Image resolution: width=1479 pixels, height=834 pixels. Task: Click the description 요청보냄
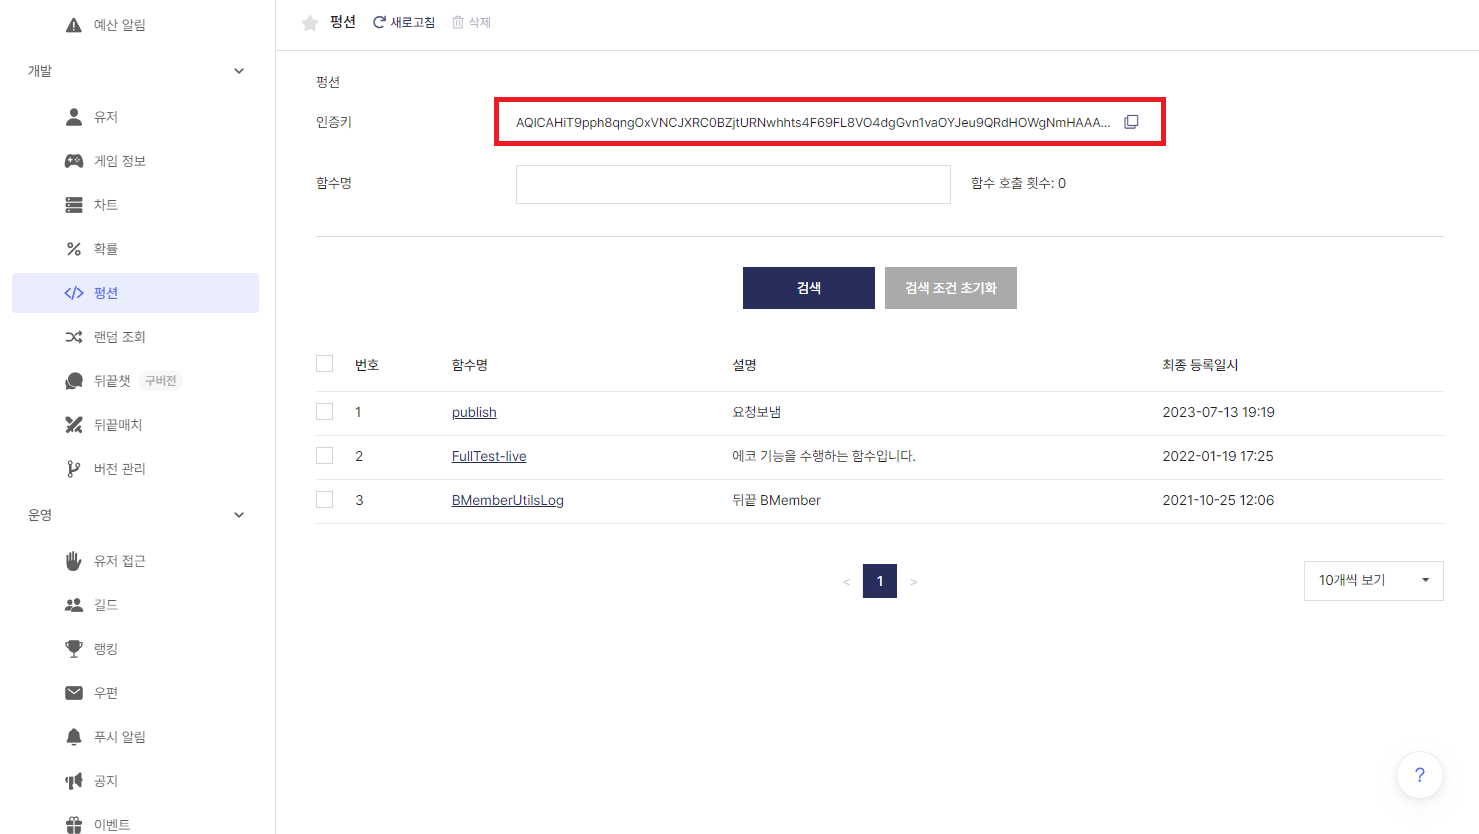tap(756, 412)
